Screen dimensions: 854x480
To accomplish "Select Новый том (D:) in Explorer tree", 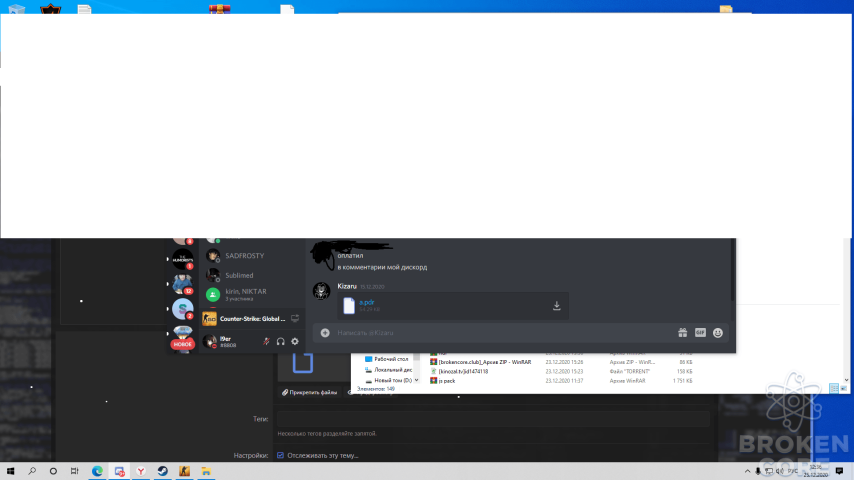I will click(x=388, y=380).
